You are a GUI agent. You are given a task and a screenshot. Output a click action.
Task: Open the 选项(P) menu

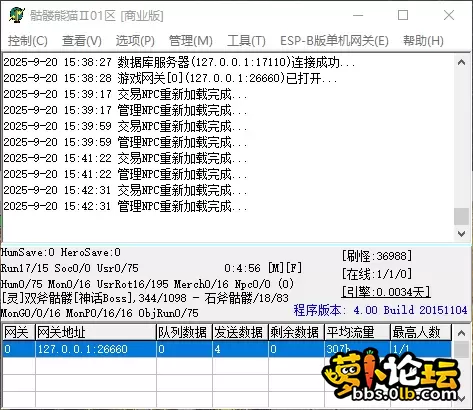click(x=135, y=41)
